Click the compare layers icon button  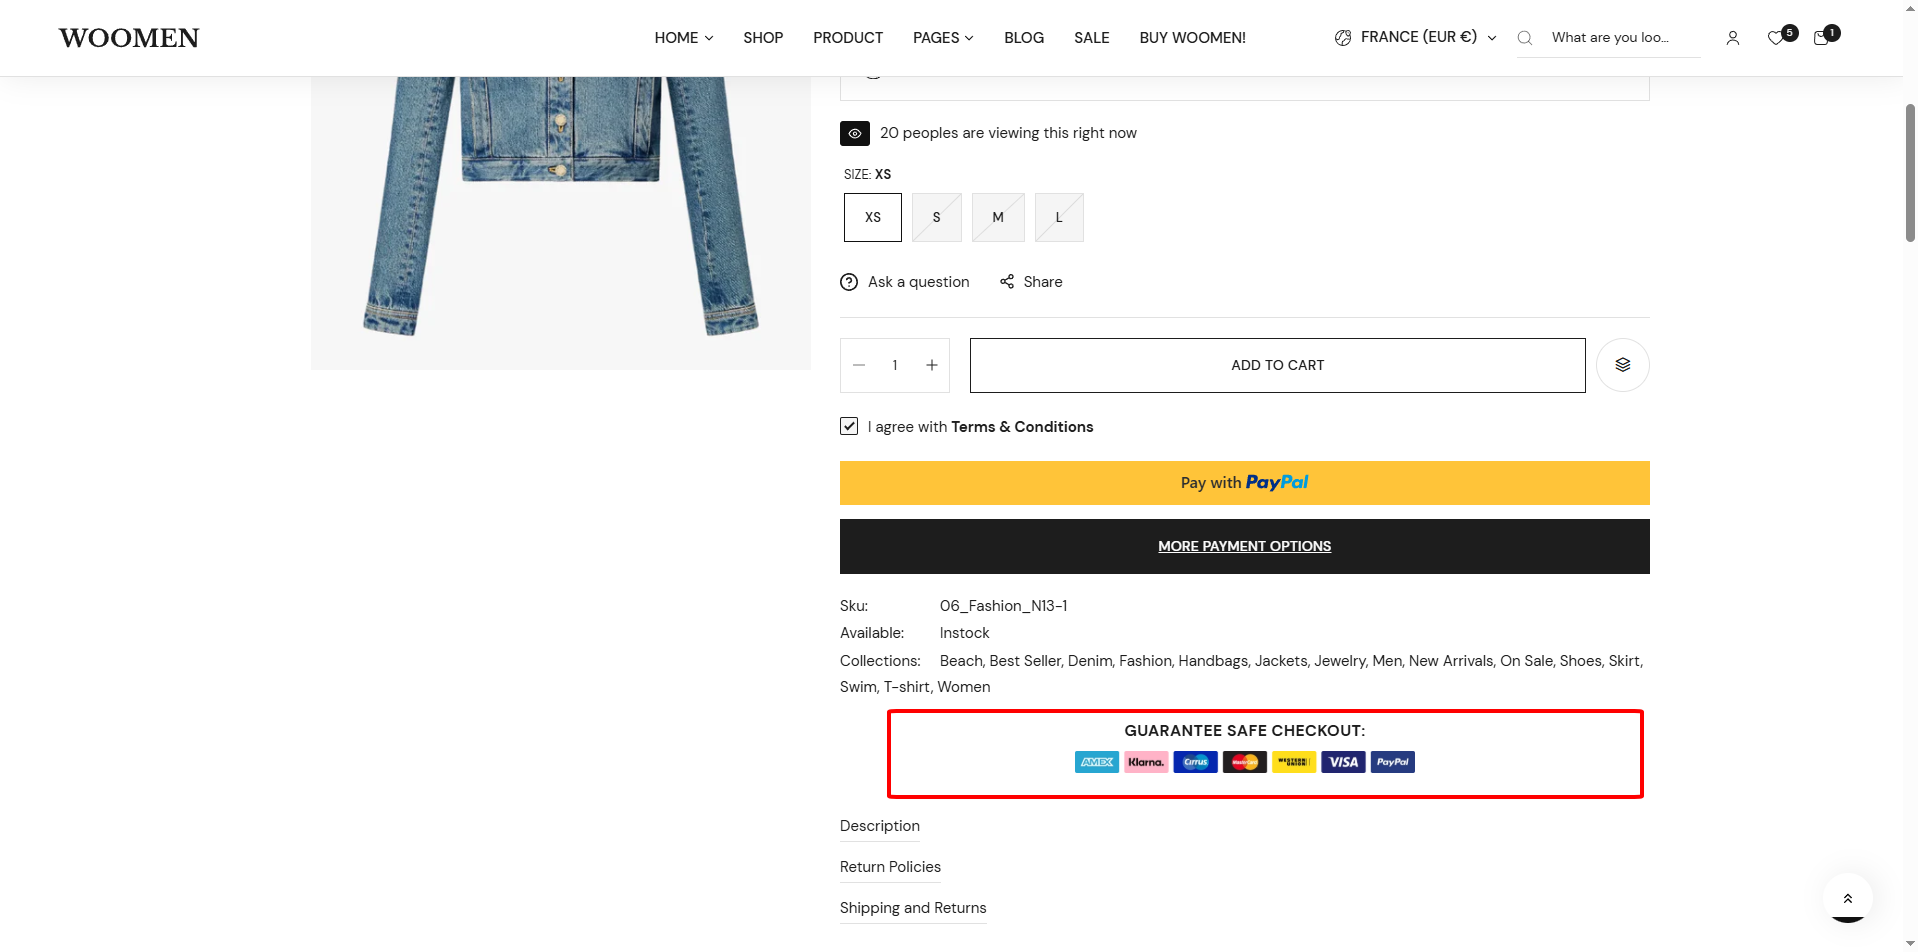(x=1622, y=365)
